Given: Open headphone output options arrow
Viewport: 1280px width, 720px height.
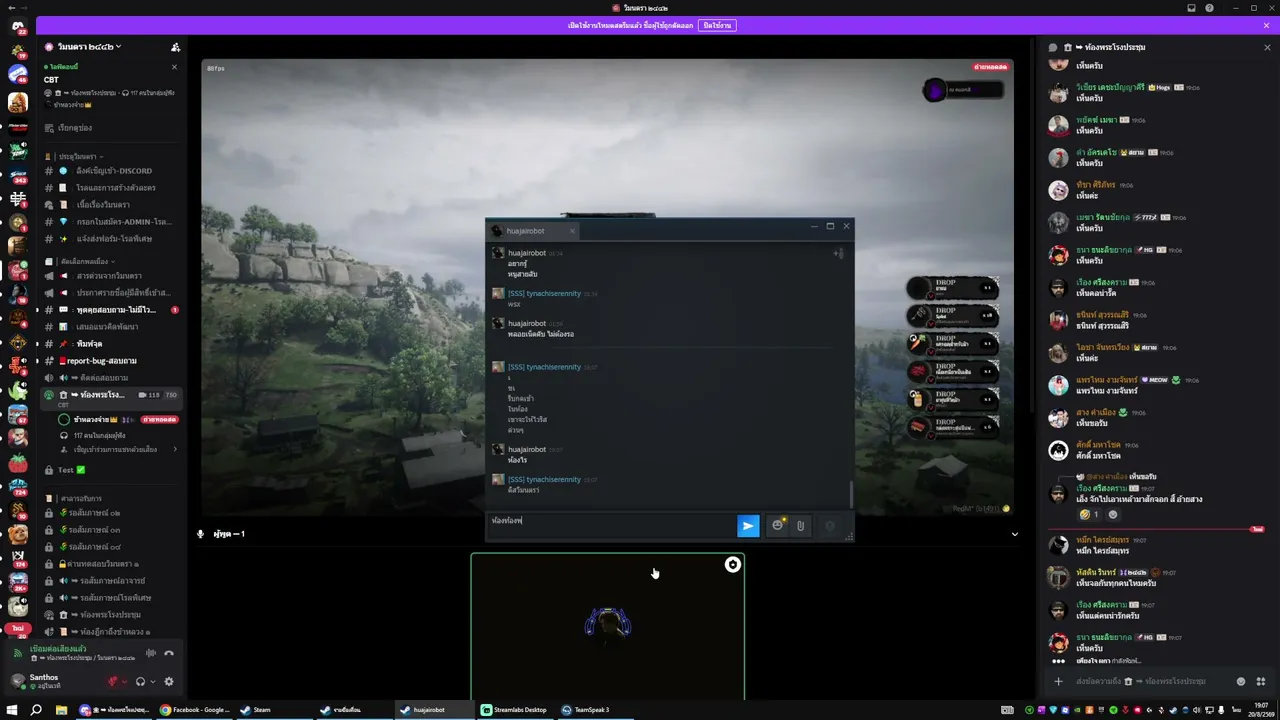Looking at the screenshot, I should 153,682.
